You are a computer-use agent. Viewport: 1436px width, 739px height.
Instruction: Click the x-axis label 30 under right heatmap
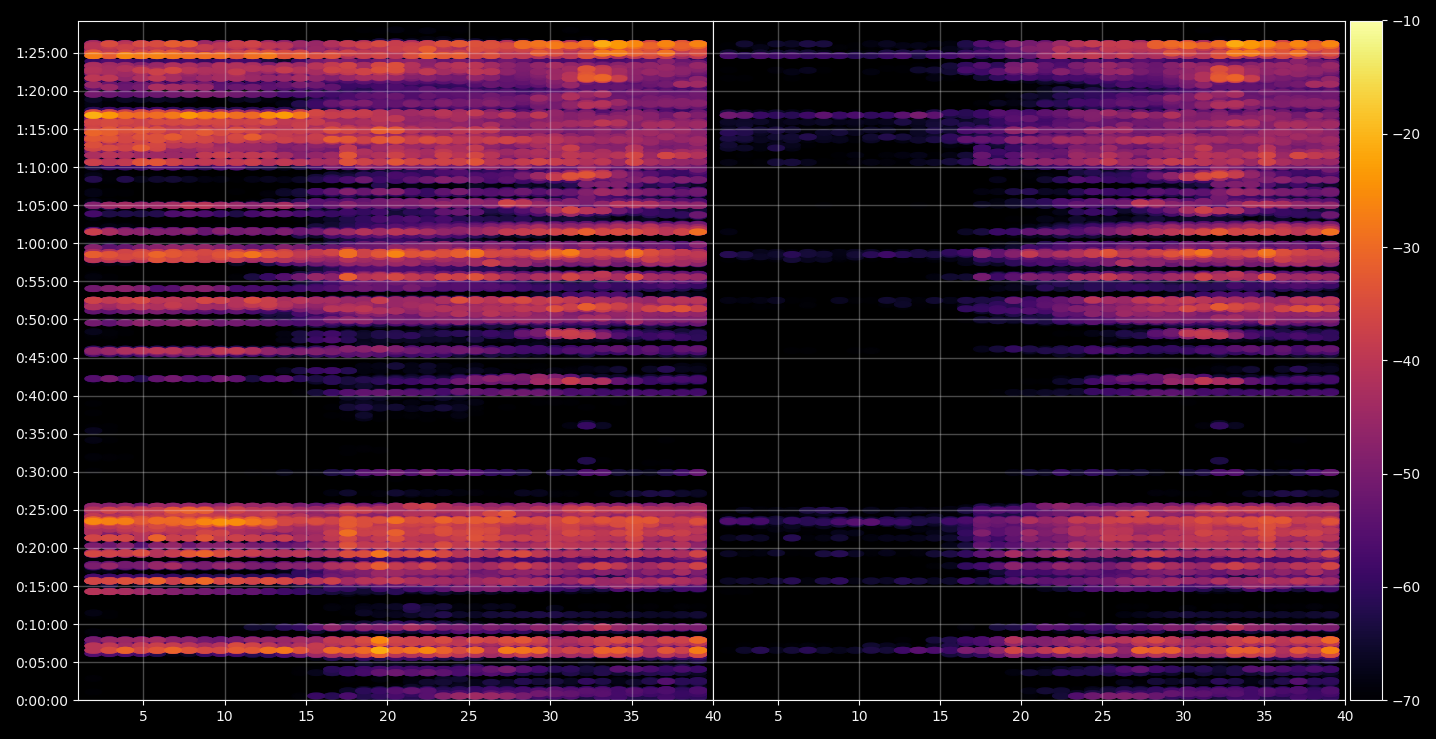point(1183,716)
